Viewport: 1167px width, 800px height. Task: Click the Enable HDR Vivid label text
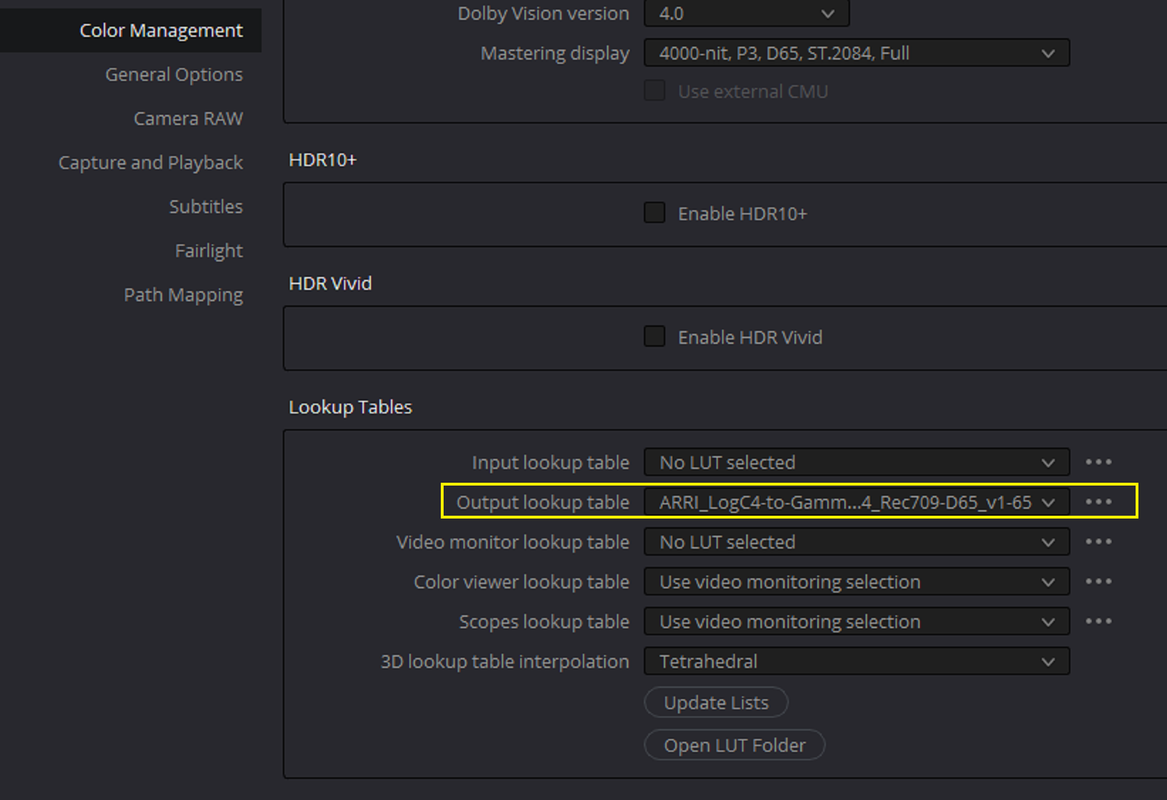point(749,338)
